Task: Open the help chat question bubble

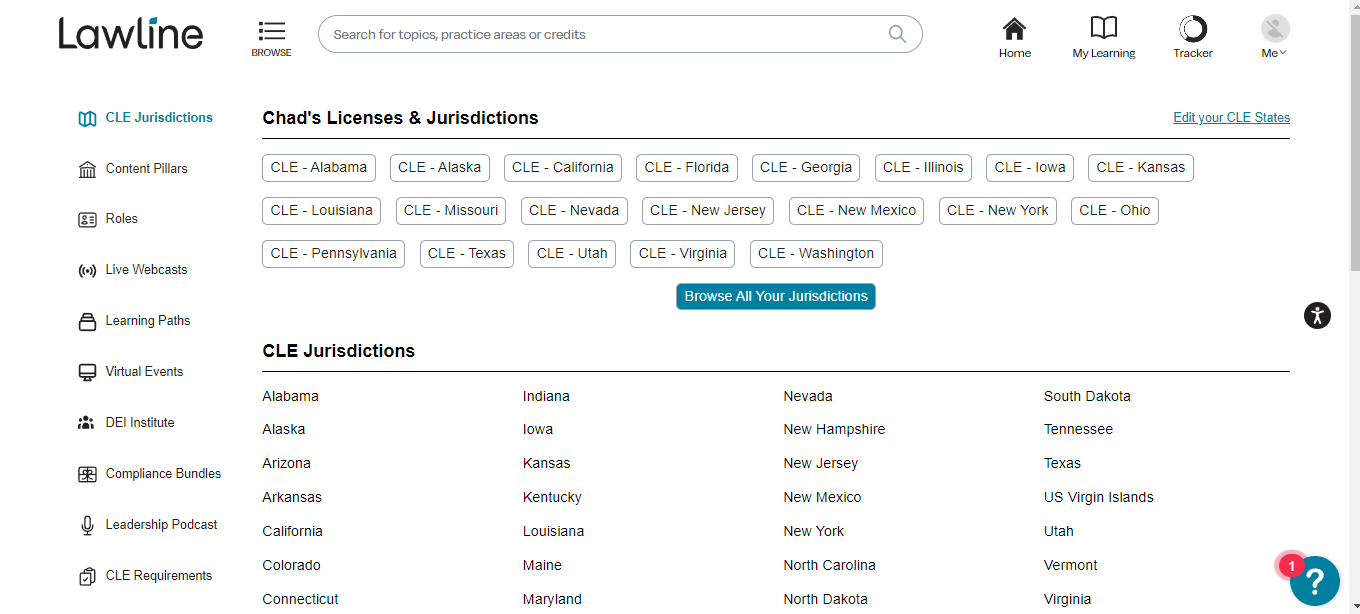Action: [x=1314, y=581]
